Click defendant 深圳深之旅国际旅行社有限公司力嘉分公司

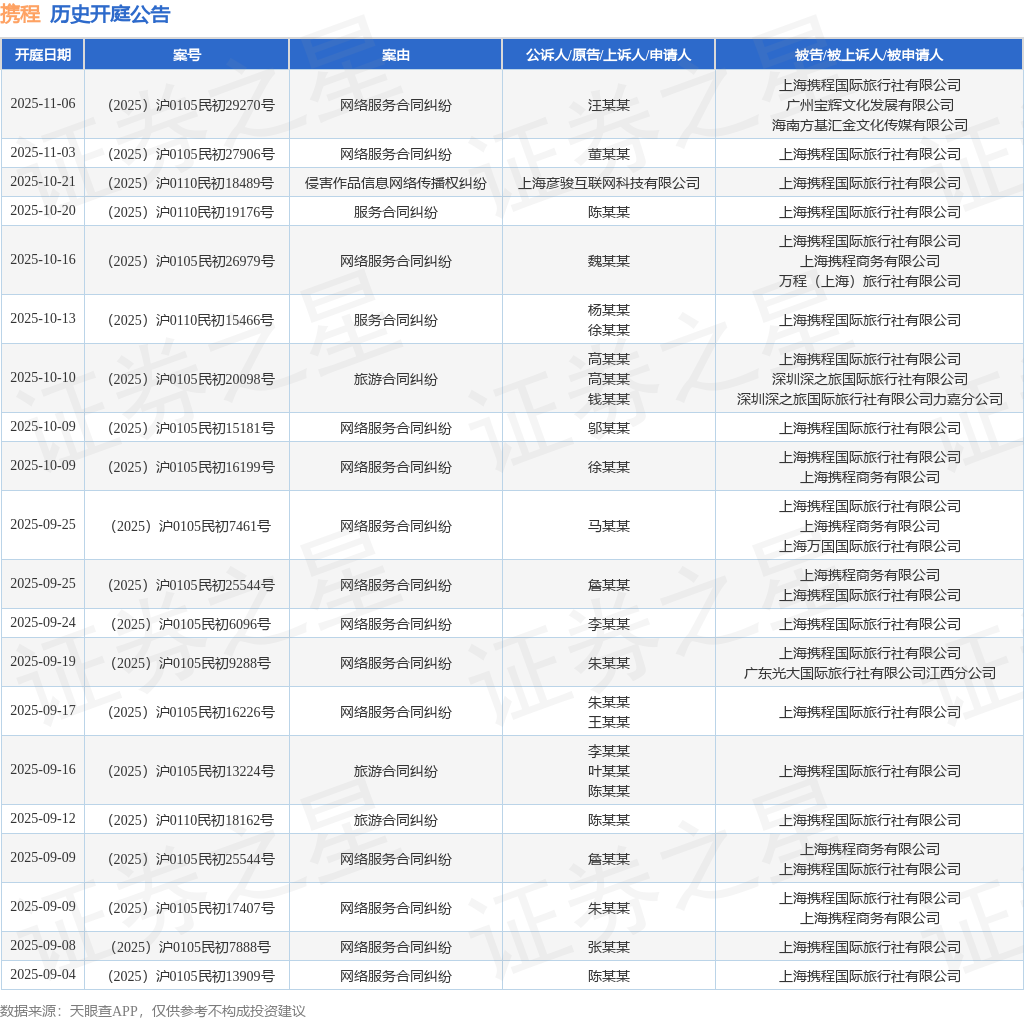(x=870, y=399)
